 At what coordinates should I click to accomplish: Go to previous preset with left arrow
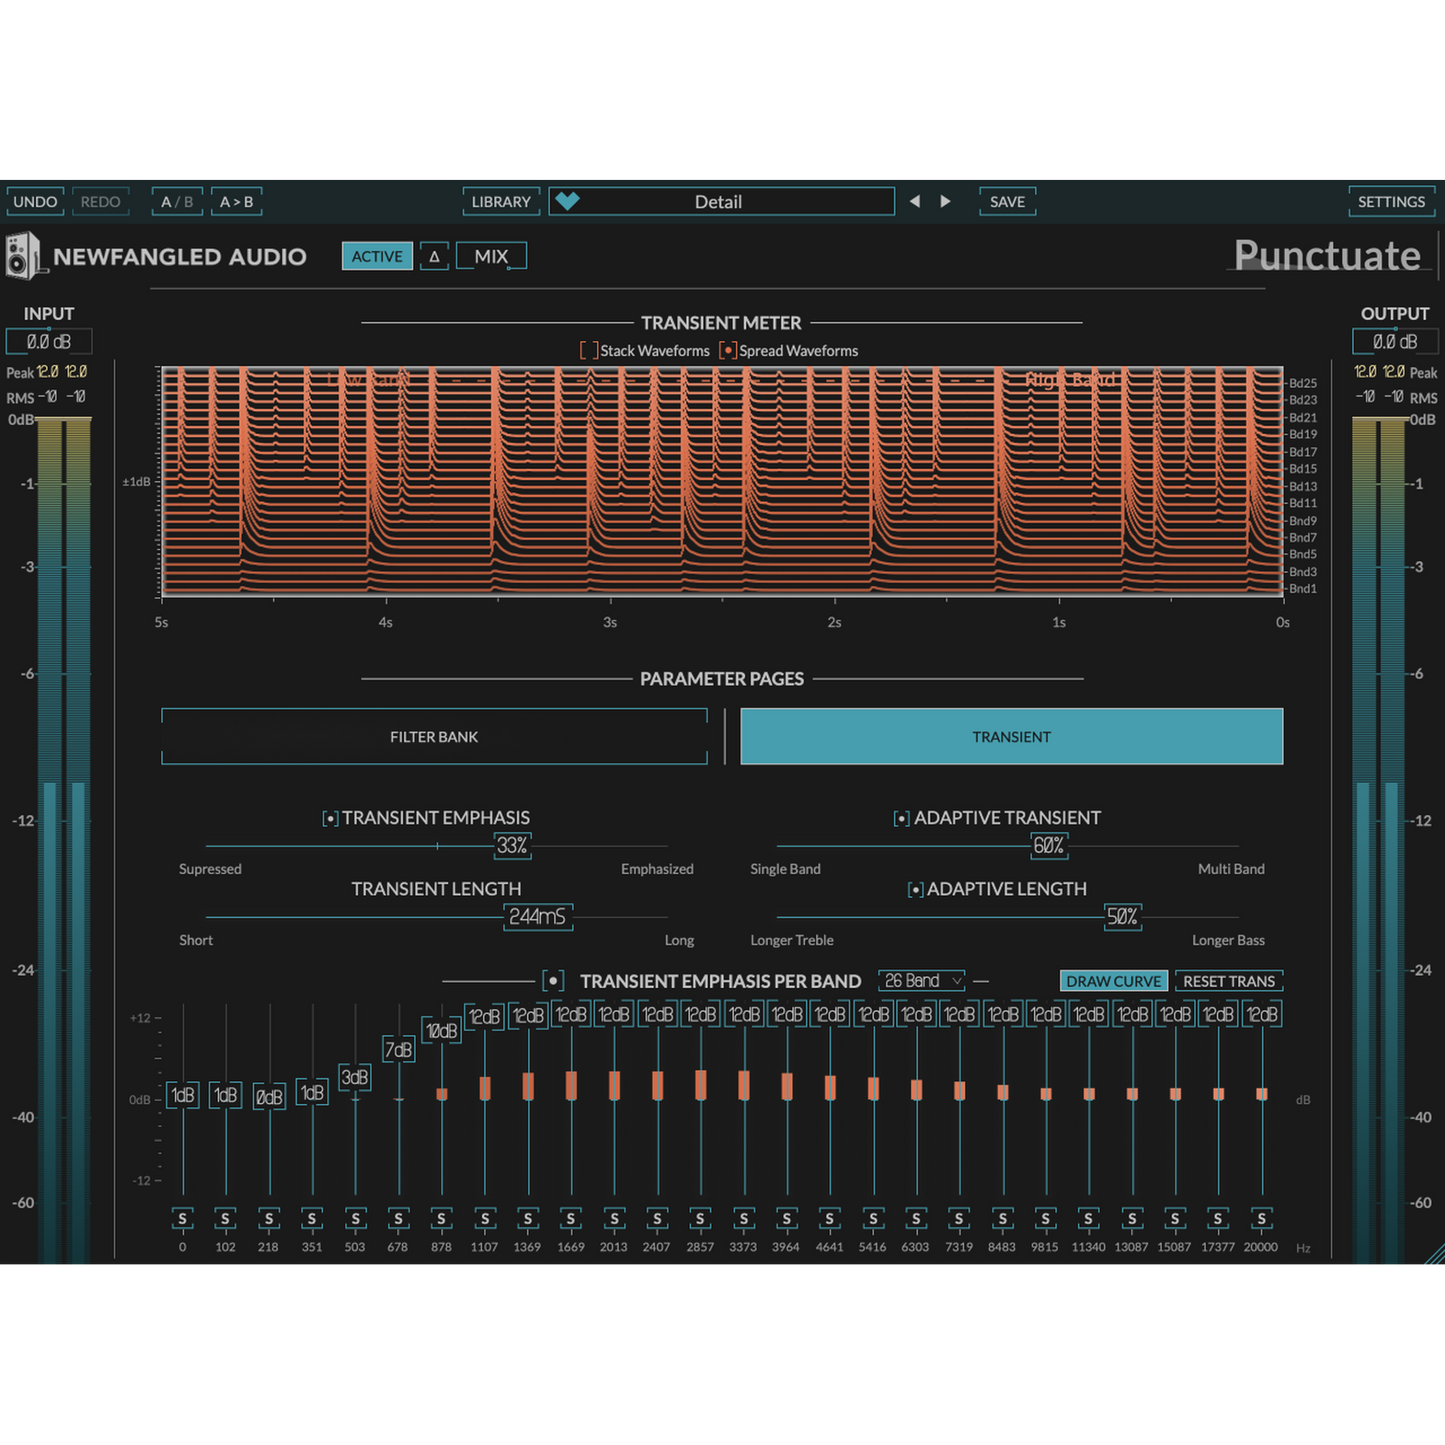[x=915, y=201]
